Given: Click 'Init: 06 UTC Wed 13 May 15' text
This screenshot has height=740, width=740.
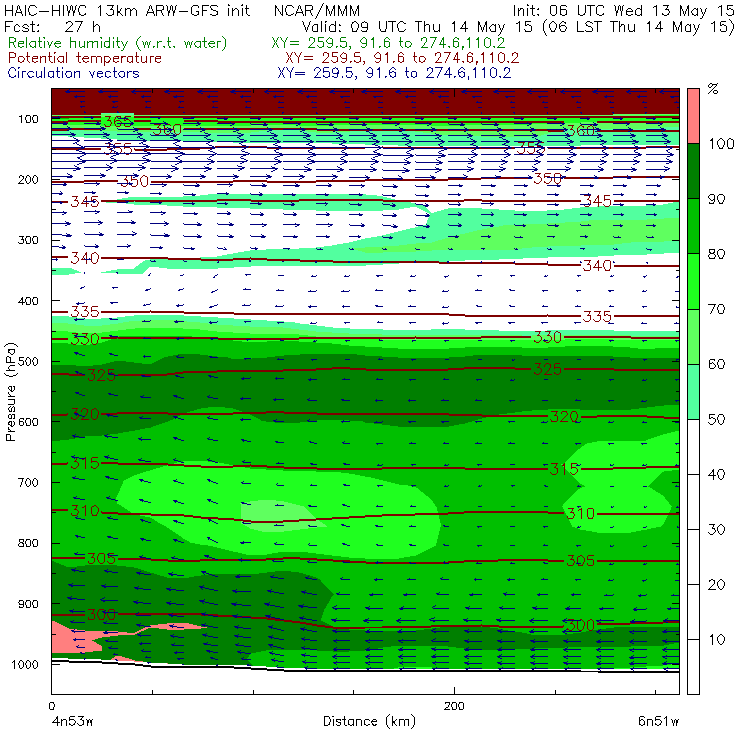Looking at the screenshot, I should tap(623, 10).
